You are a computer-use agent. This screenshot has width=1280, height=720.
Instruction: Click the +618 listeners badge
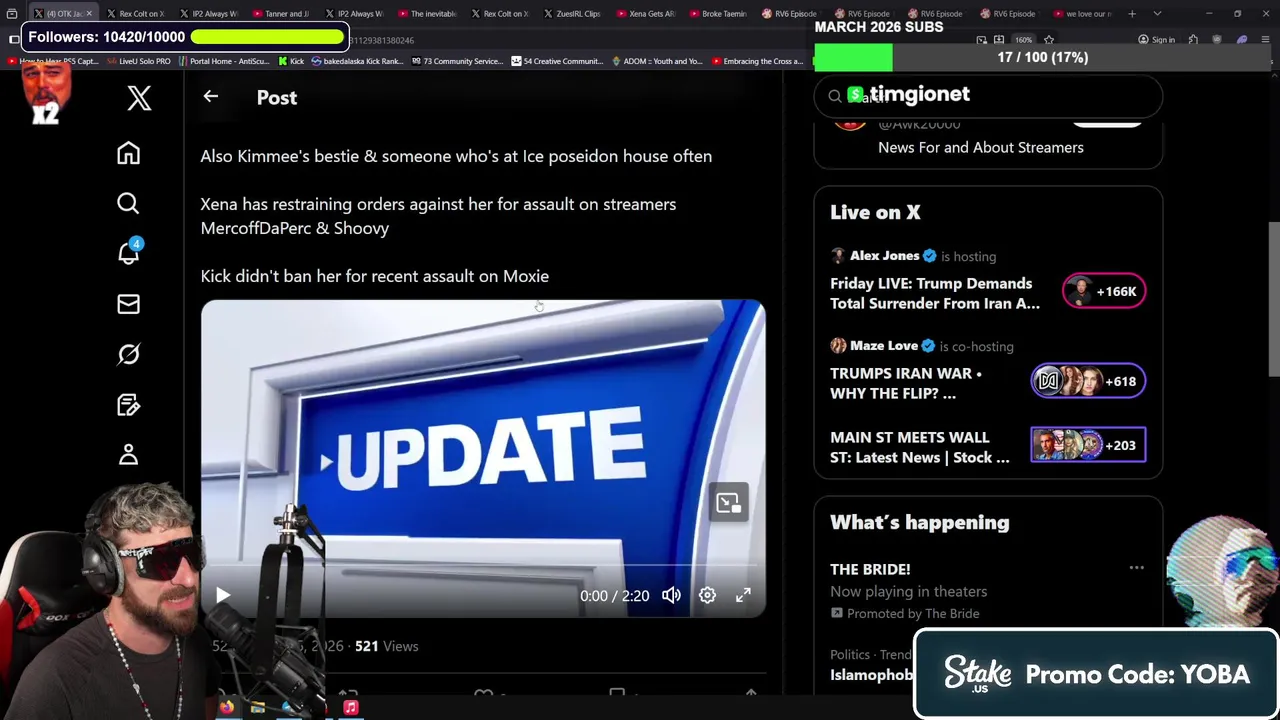point(1088,381)
